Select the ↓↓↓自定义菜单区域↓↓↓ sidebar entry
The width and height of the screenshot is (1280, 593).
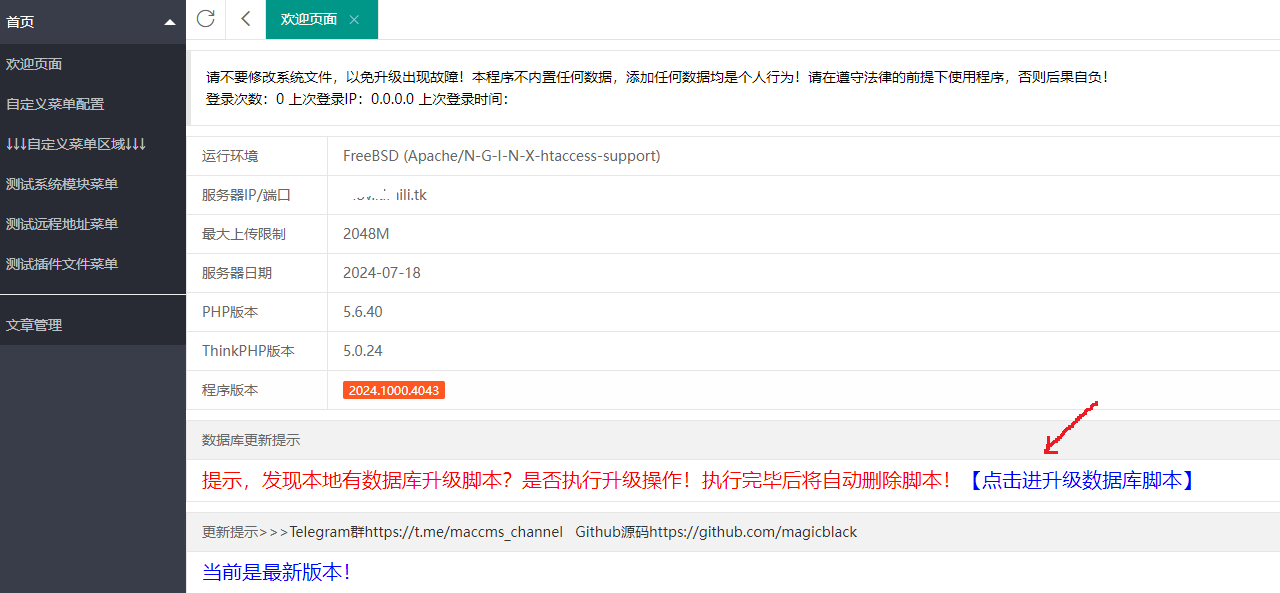(x=75, y=144)
